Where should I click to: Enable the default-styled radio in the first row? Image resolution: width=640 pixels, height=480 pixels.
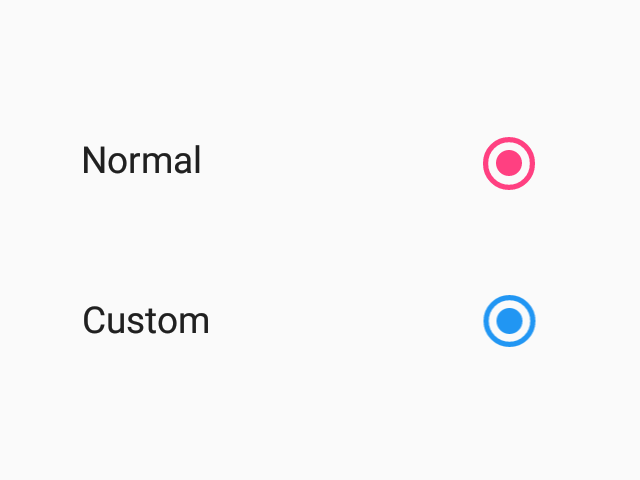click(x=509, y=162)
